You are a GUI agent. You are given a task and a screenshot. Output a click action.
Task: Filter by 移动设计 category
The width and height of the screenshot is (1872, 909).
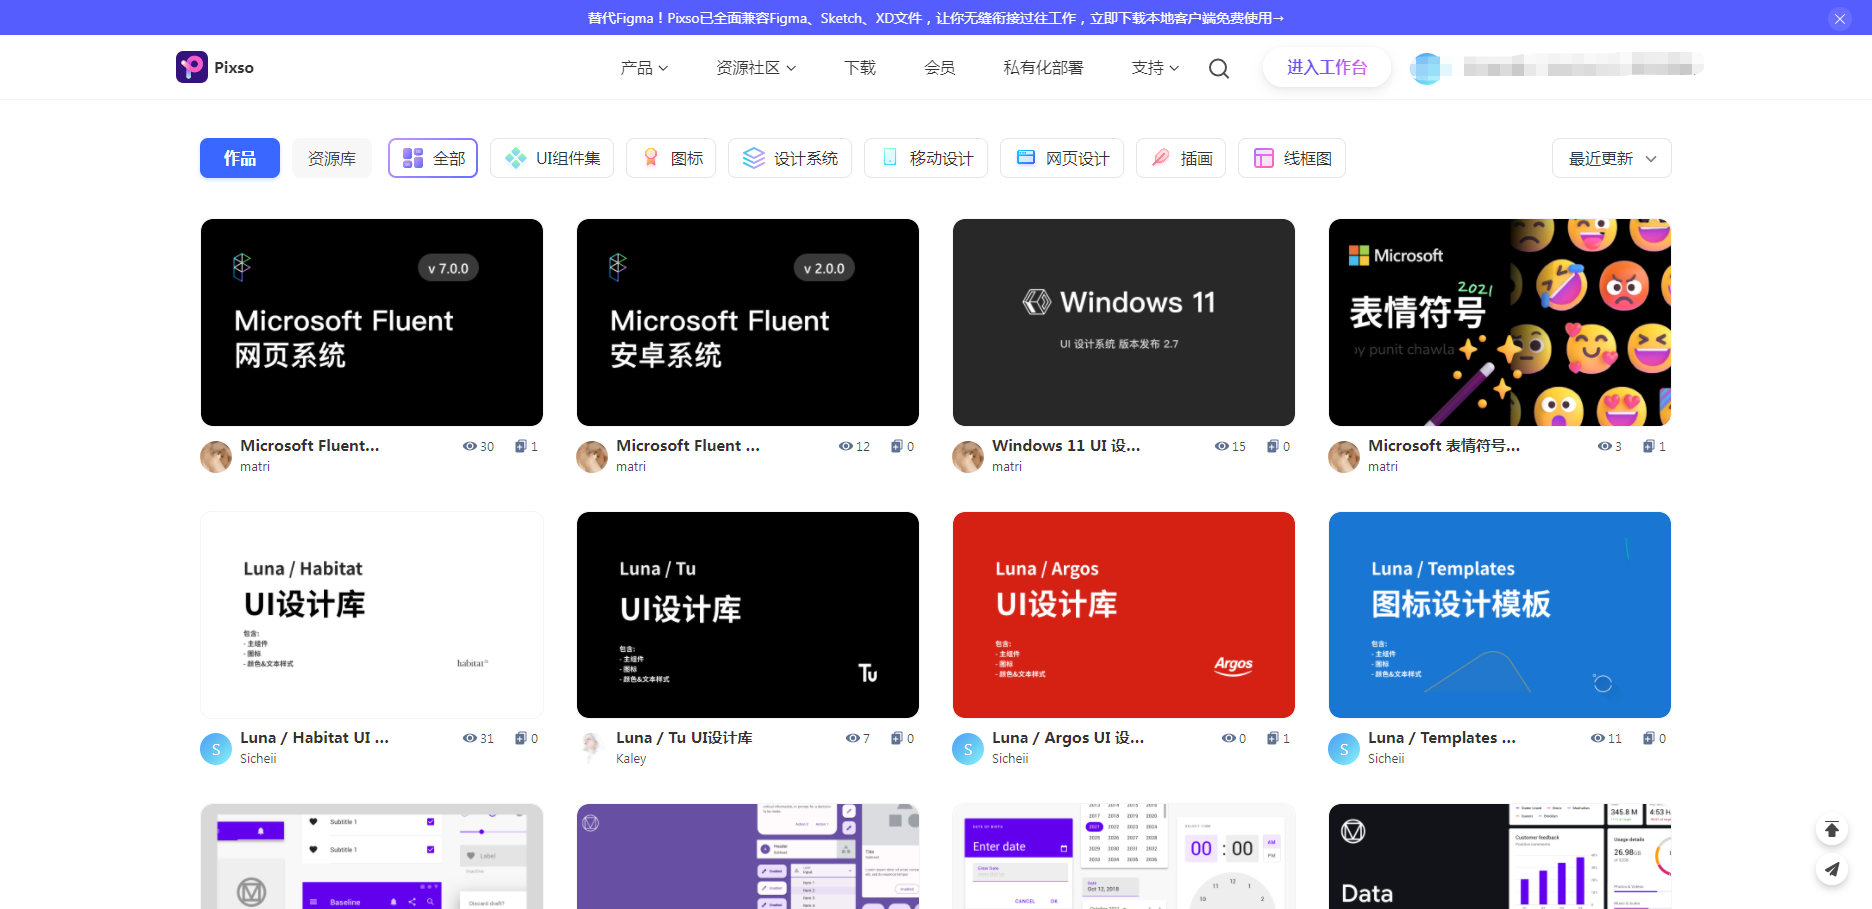click(926, 158)
